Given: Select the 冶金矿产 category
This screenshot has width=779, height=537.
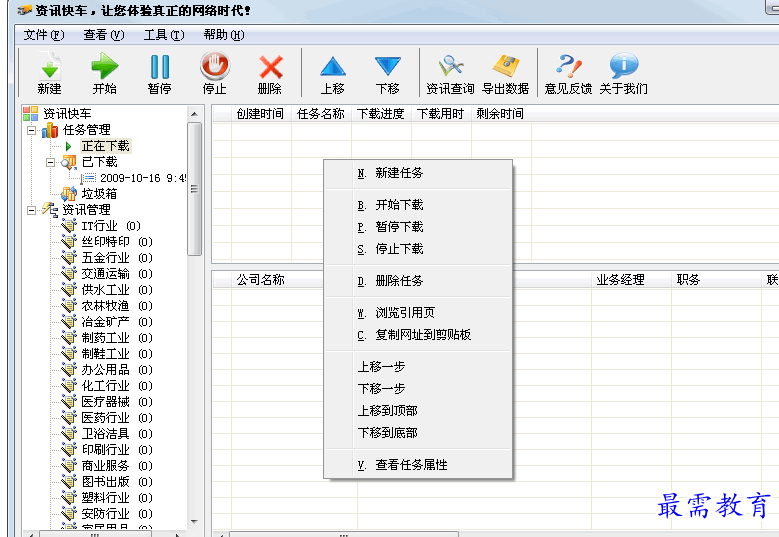Looking at the screenshot, I should point(117,322).
